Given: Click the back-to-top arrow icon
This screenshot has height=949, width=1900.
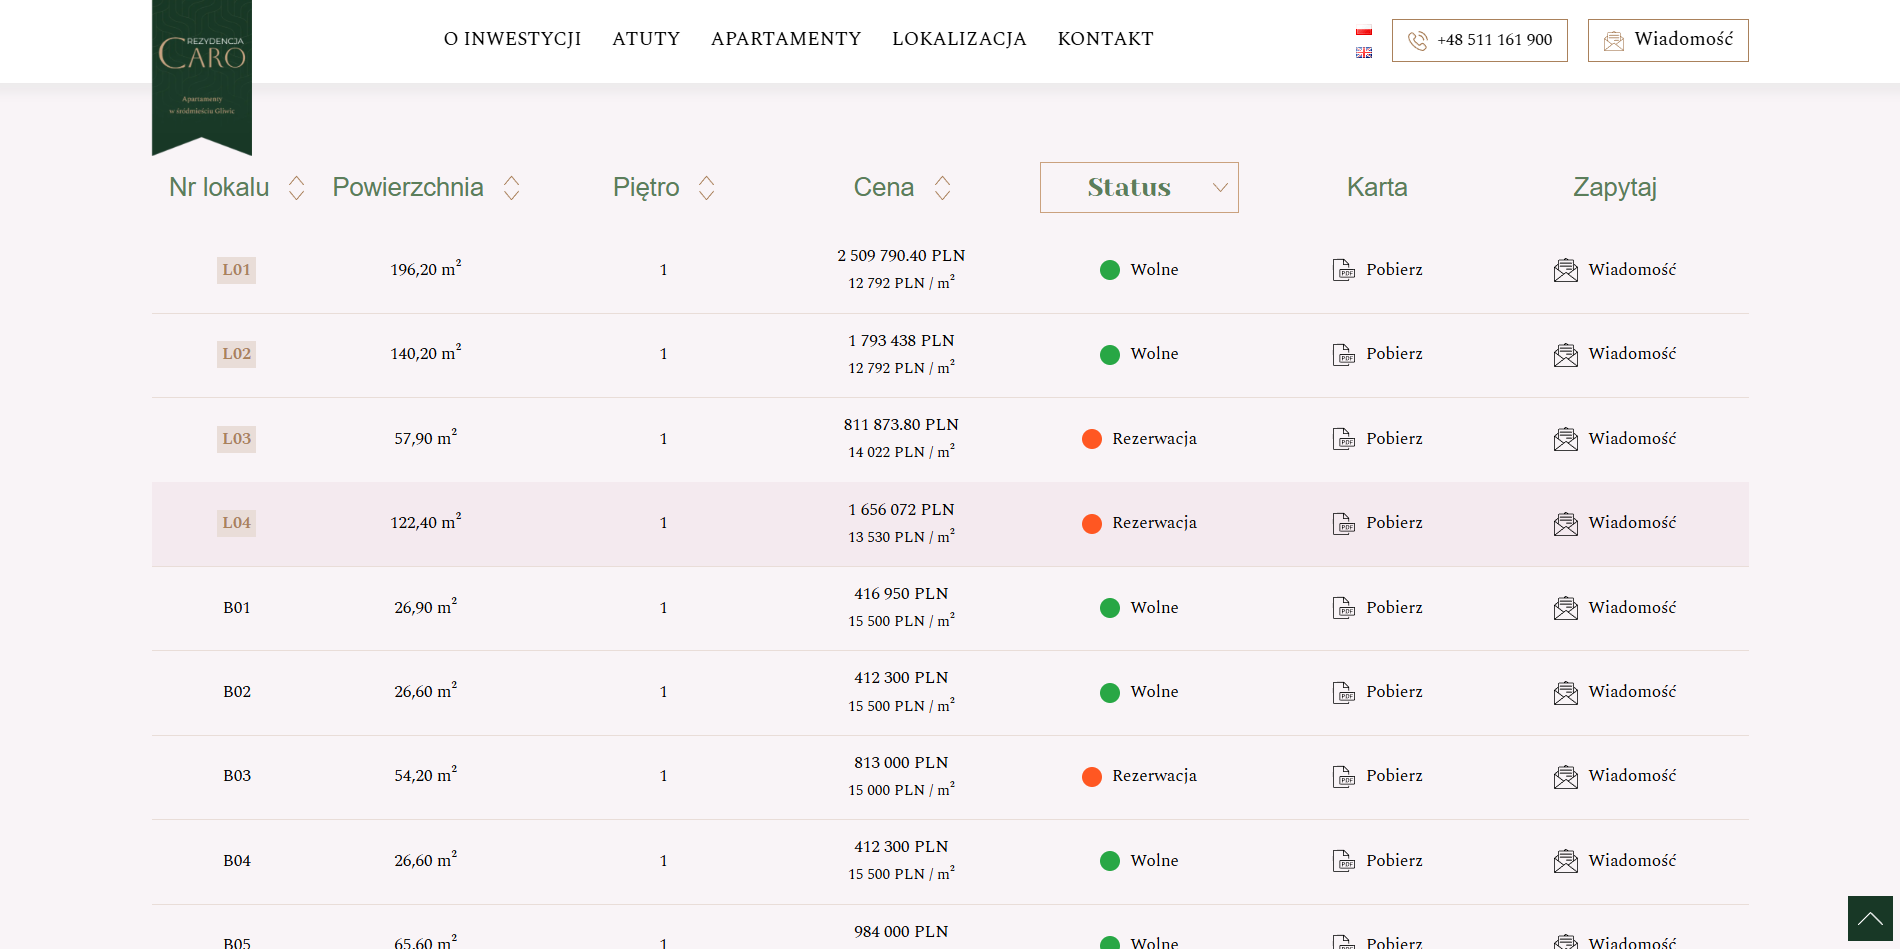Looking at the screenshot, I should point(1870,918).
